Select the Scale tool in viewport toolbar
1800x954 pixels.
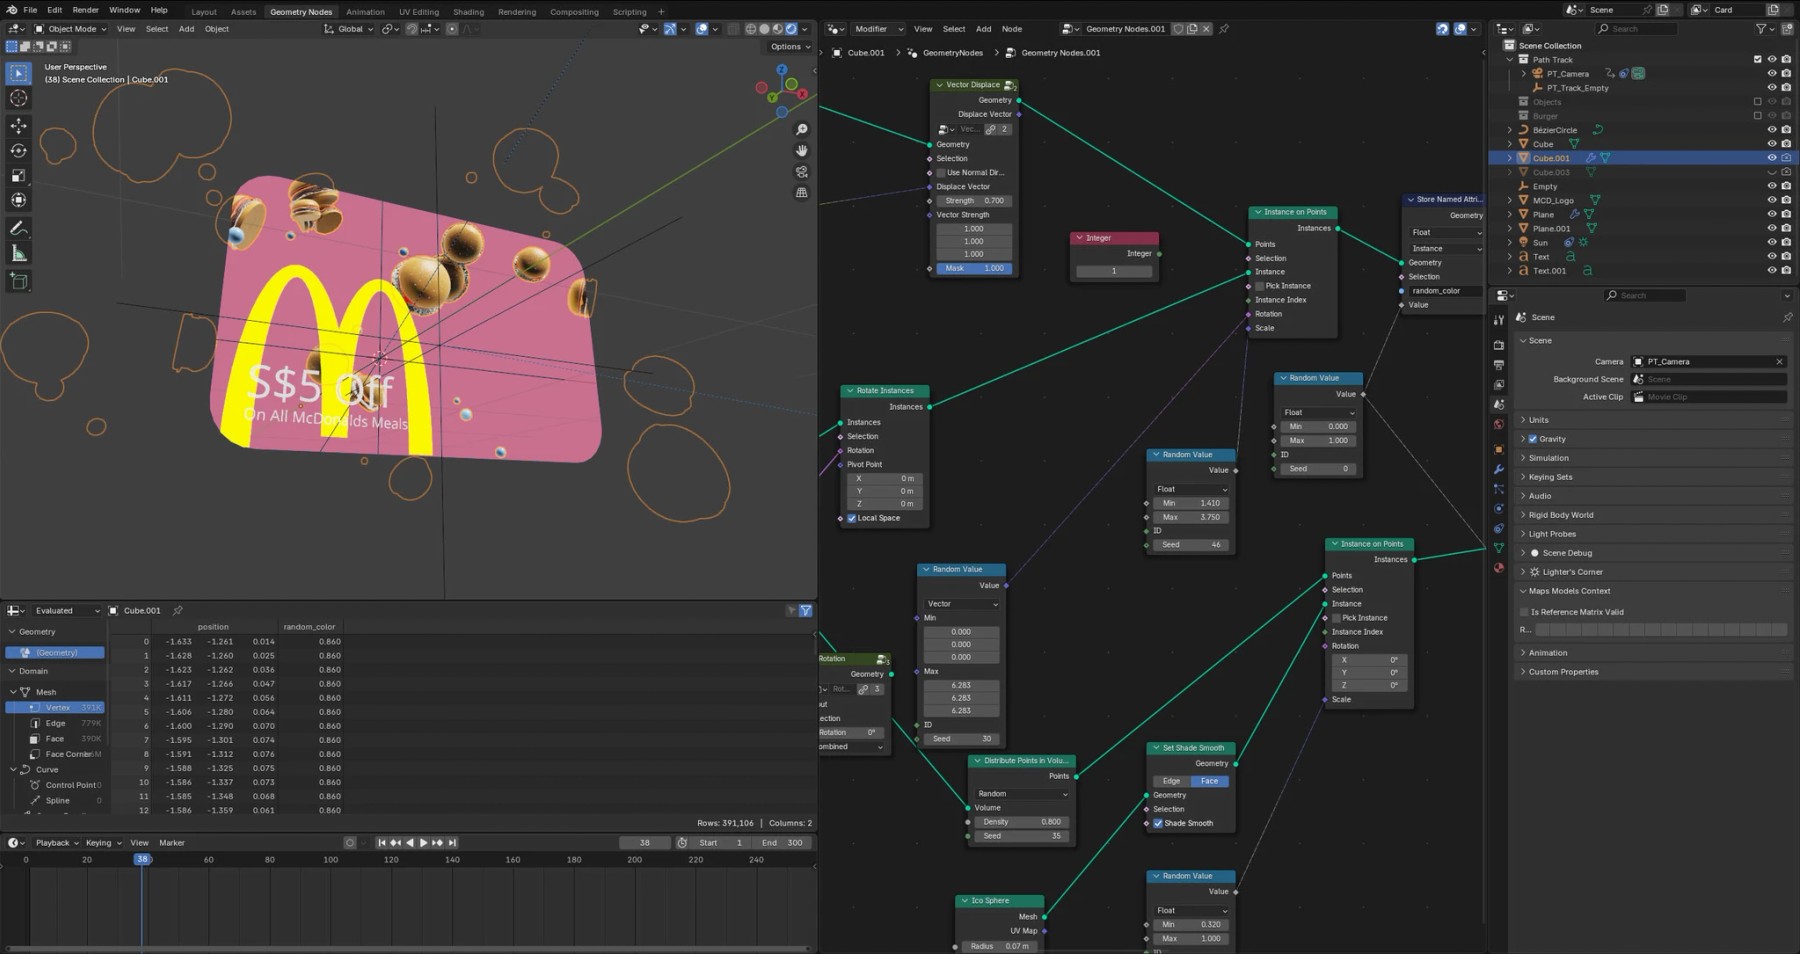coord(18,175)
